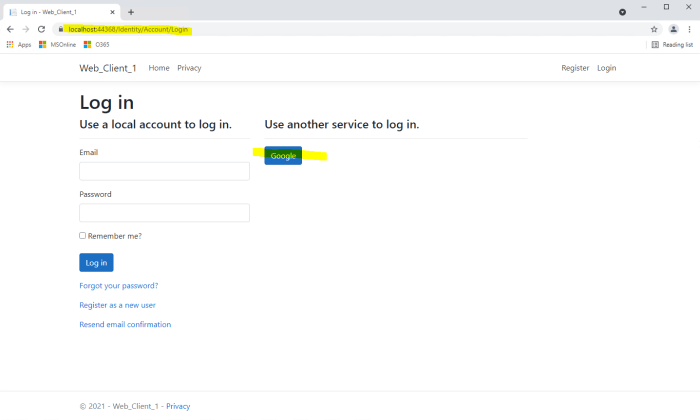Open the Chrome profile avatar
Screen dimensions: 700x420
673,29
